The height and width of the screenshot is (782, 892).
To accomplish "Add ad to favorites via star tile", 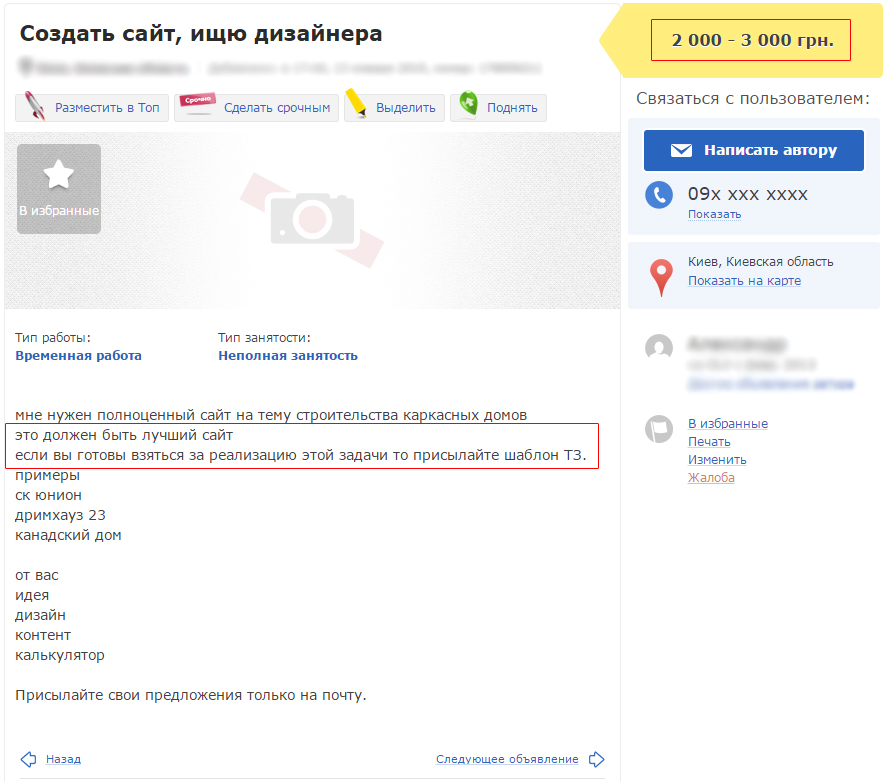I will pos(59,188).
